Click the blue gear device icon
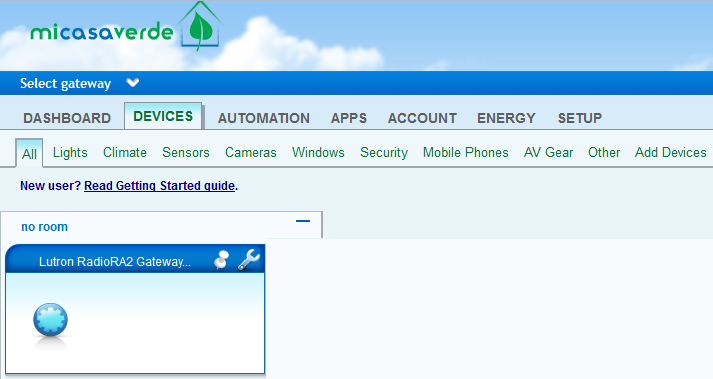 click(x=50, y=320)
